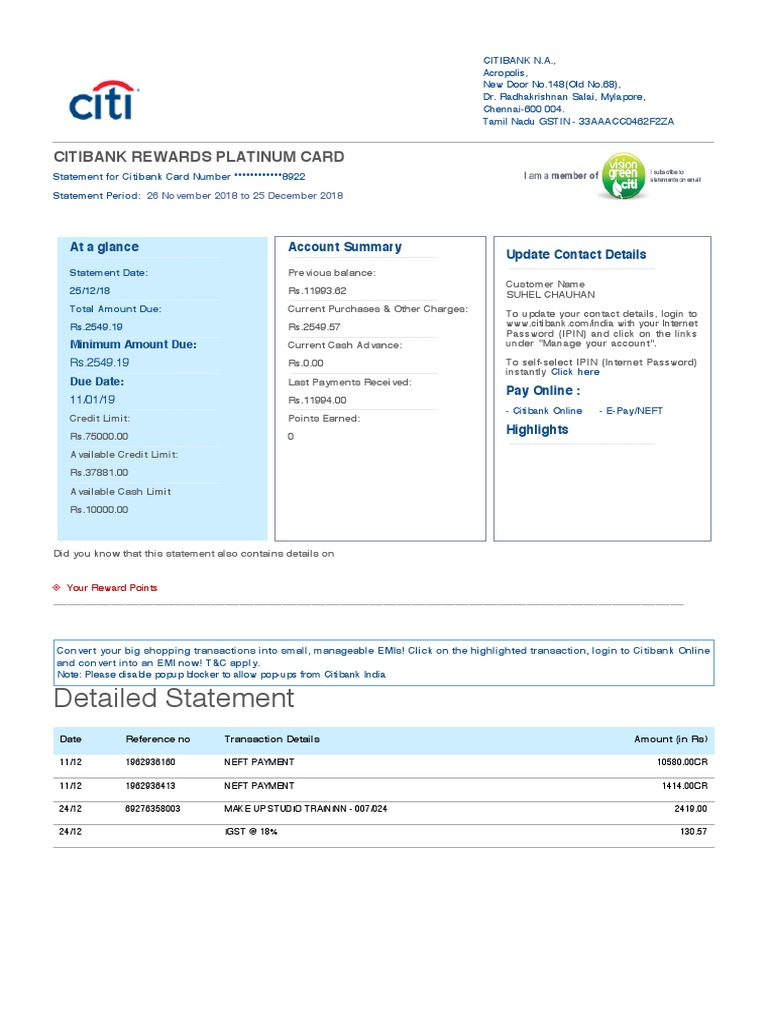768x1024 pixels.
Task: Select reference number 1962936160
Action: (x=150, y=762)
